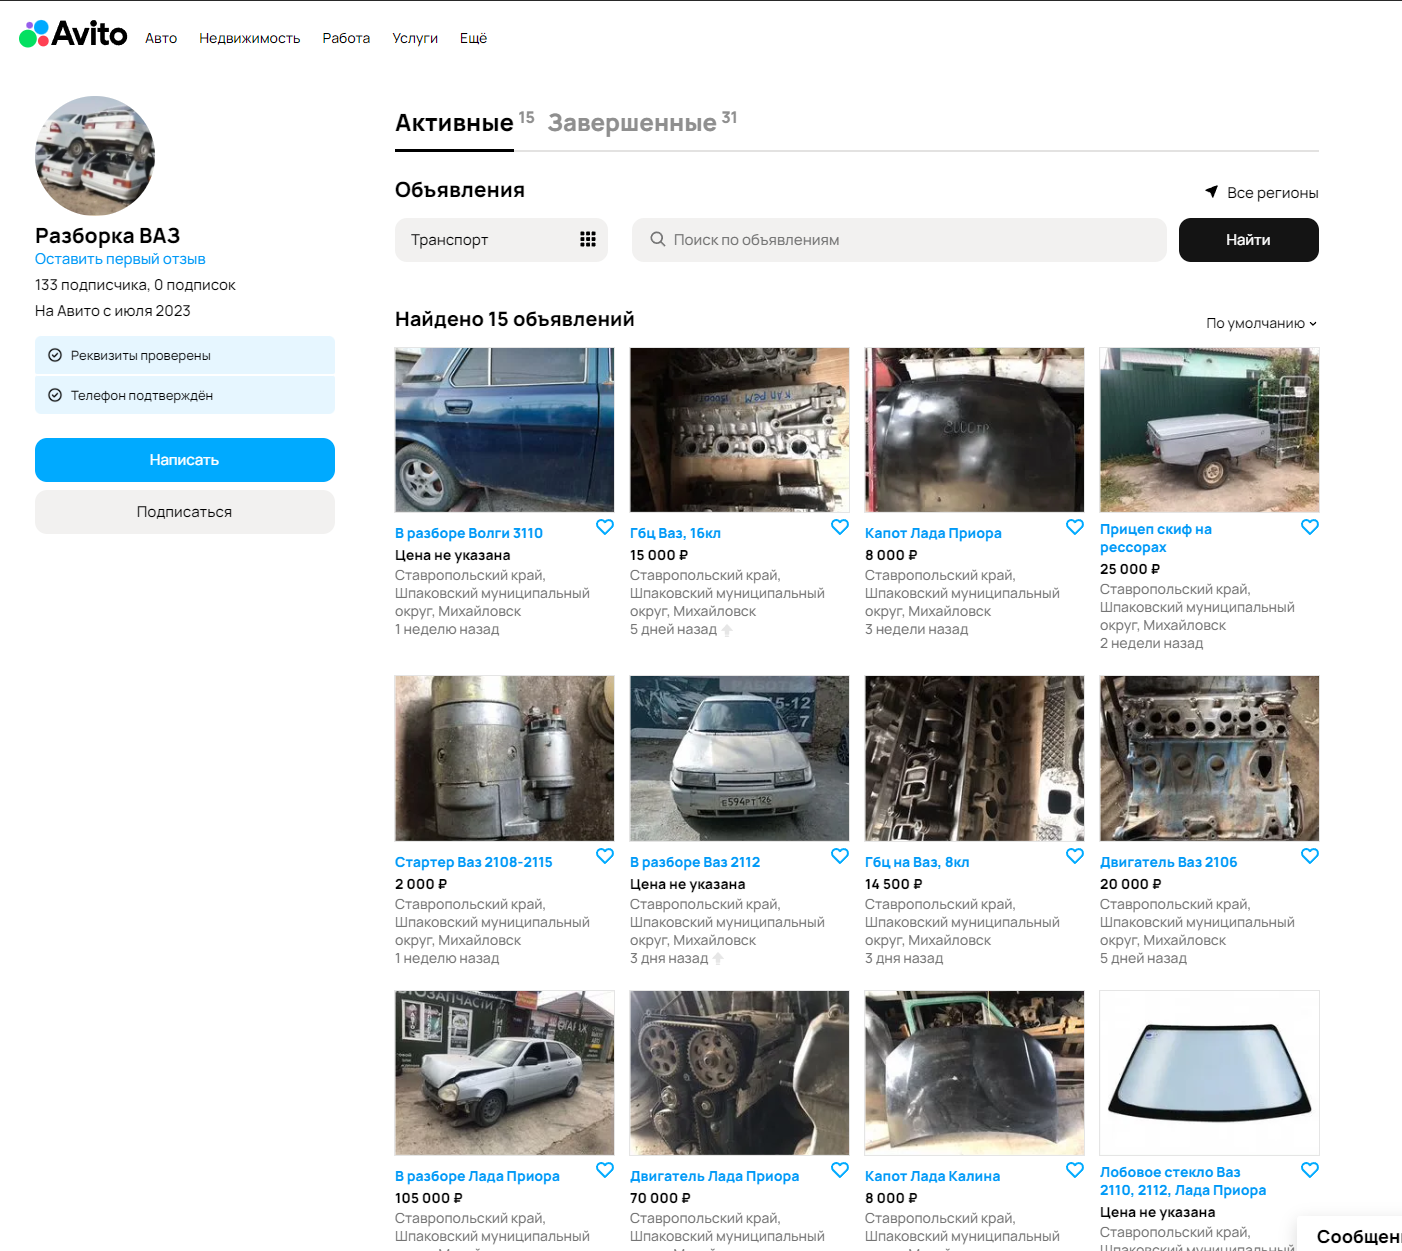1402x1251 pixels.
Task: Open the Двигатель Ваз 2106 engine photo
Action: pyautogui.click(x=1210, y=758)
